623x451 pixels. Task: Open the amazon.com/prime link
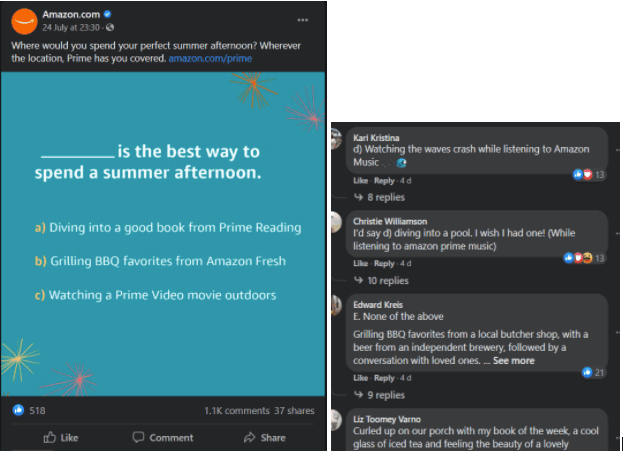pos(210,58)
